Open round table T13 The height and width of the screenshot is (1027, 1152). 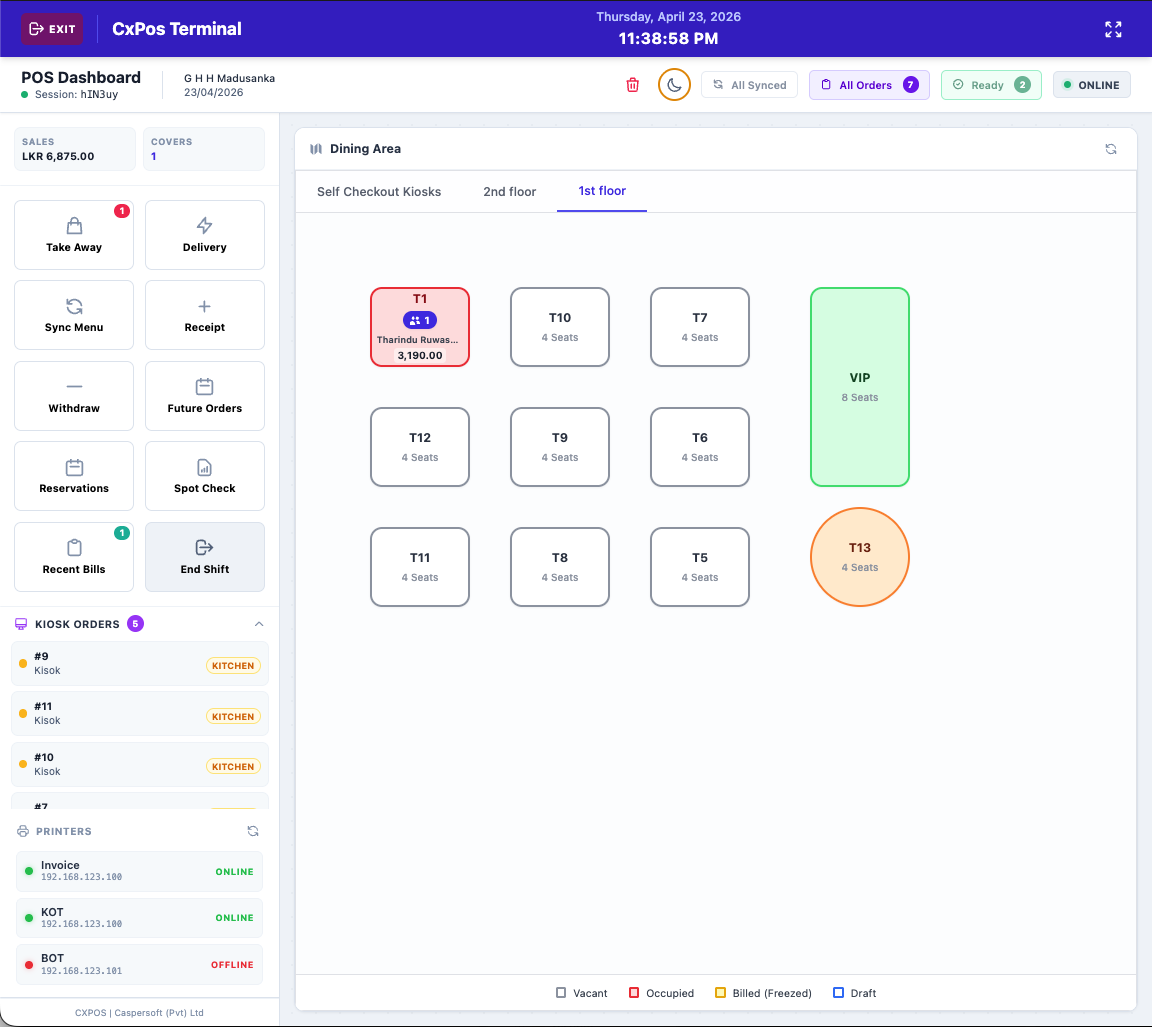tap(860, 557)
